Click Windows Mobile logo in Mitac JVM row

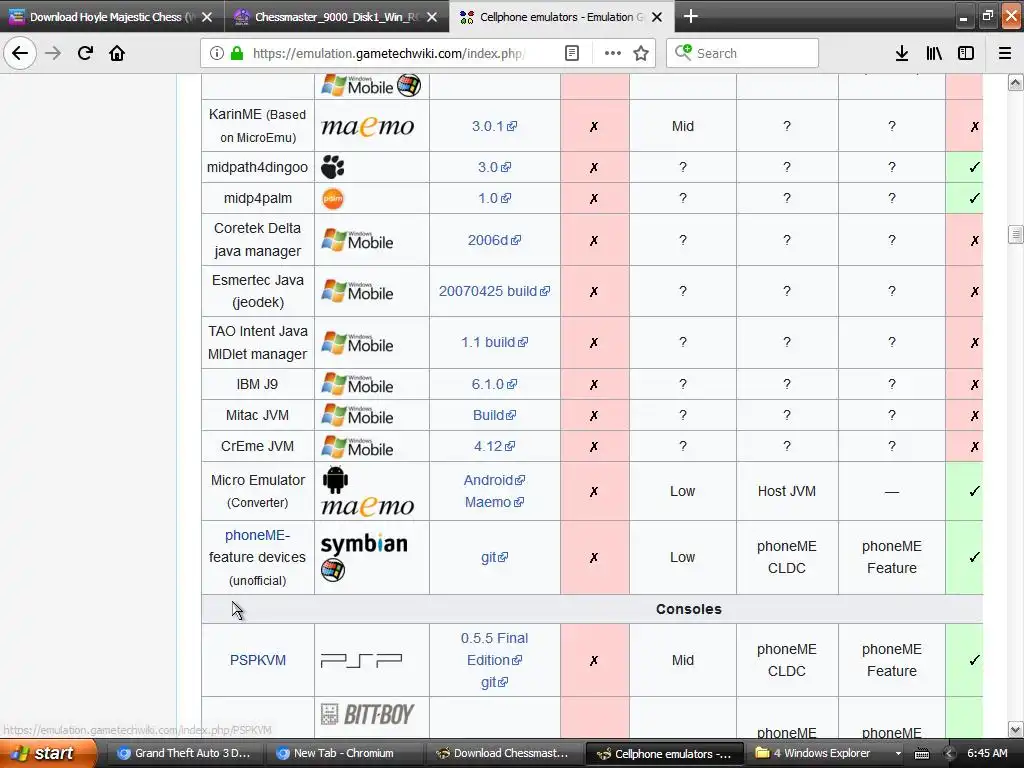pos(357,415)
